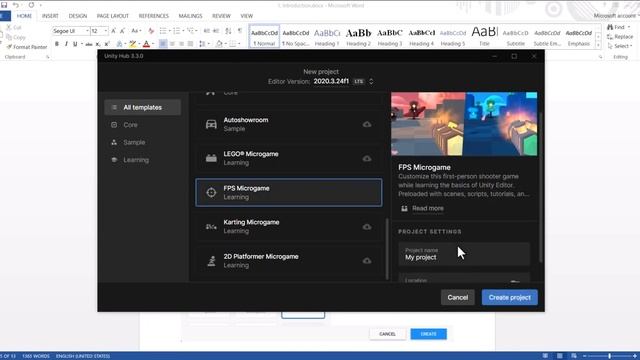Expand the Word styles gallery
The width and height of the screenshot is (640, 360).
click(x=598, y=46)
